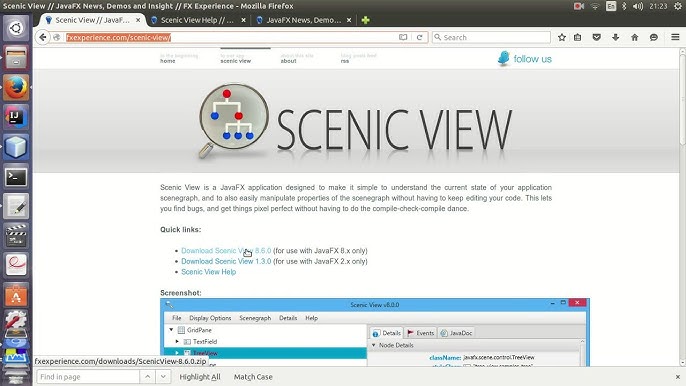This screenshot has width=686, height=386.
Task: Close the JavaFX News, Demos tab
Action: (349, 20)
